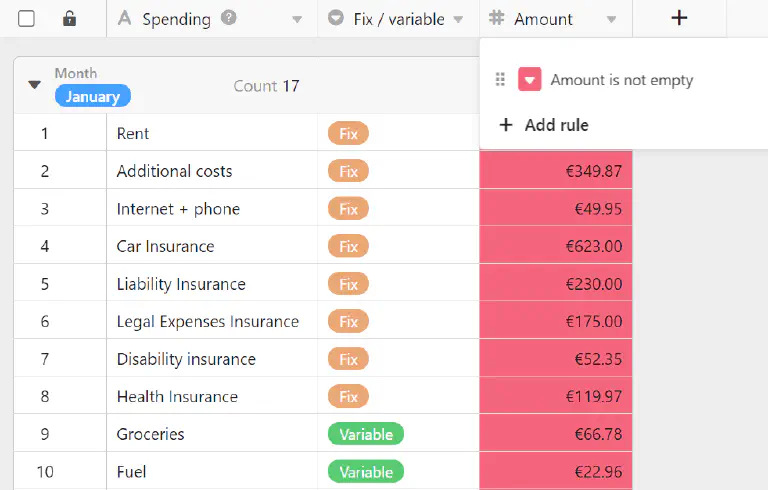Select the Rent spending cell

211,133
